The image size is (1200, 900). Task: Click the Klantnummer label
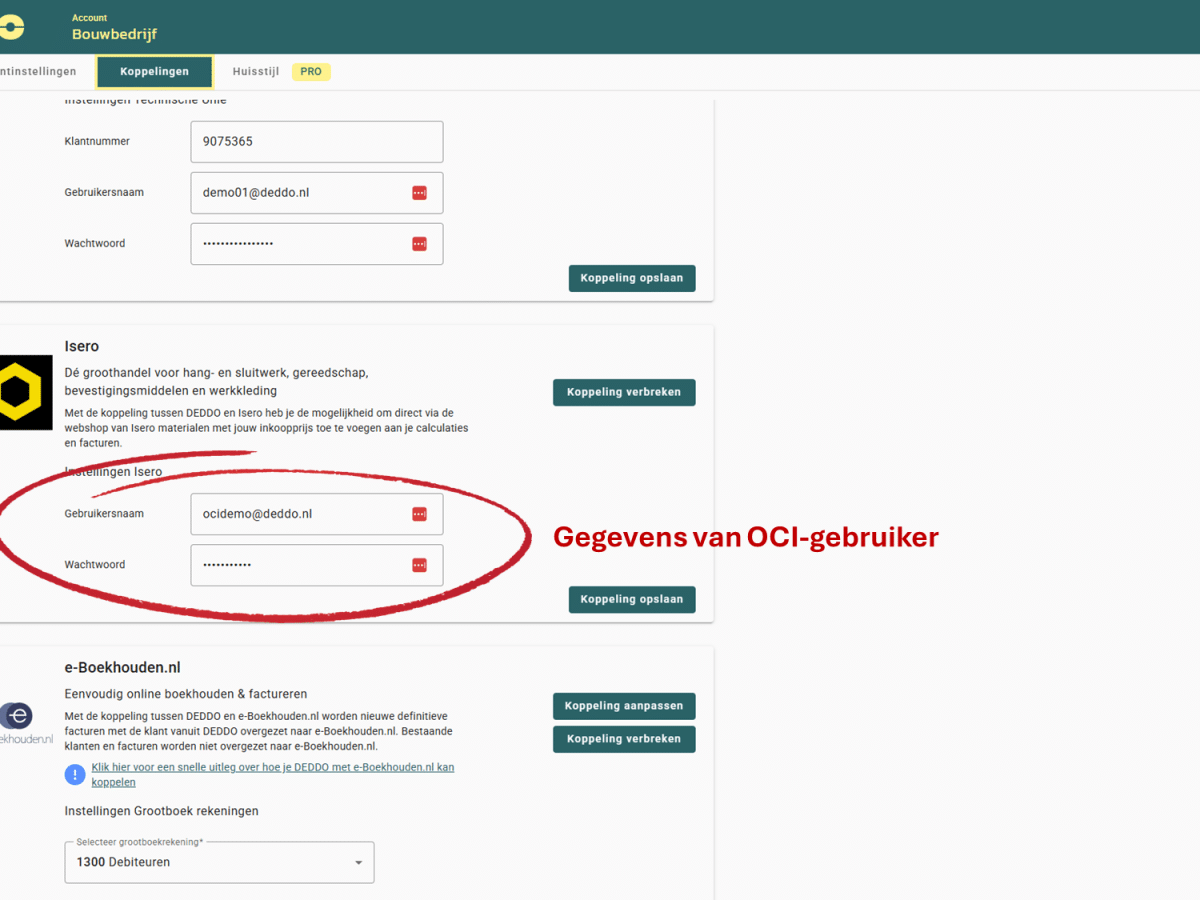coord(97,142)
